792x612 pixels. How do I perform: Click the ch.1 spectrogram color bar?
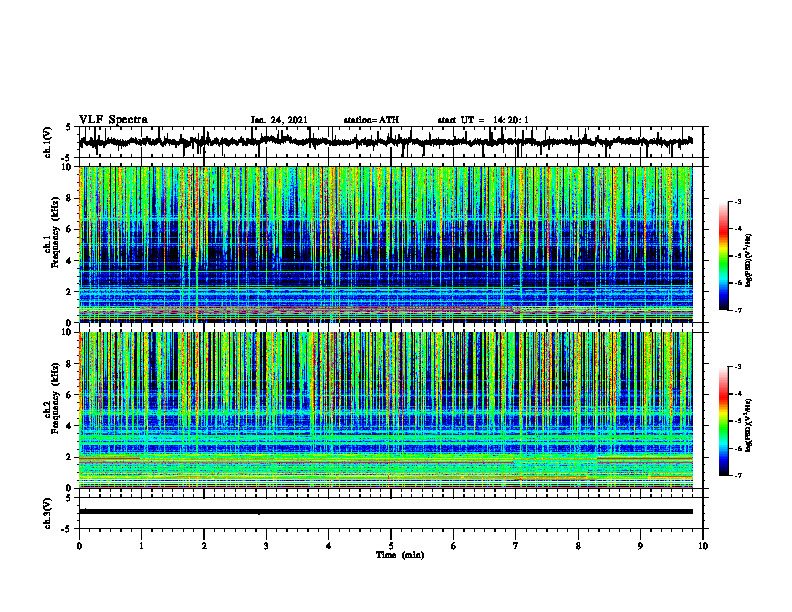coord(723,256)
